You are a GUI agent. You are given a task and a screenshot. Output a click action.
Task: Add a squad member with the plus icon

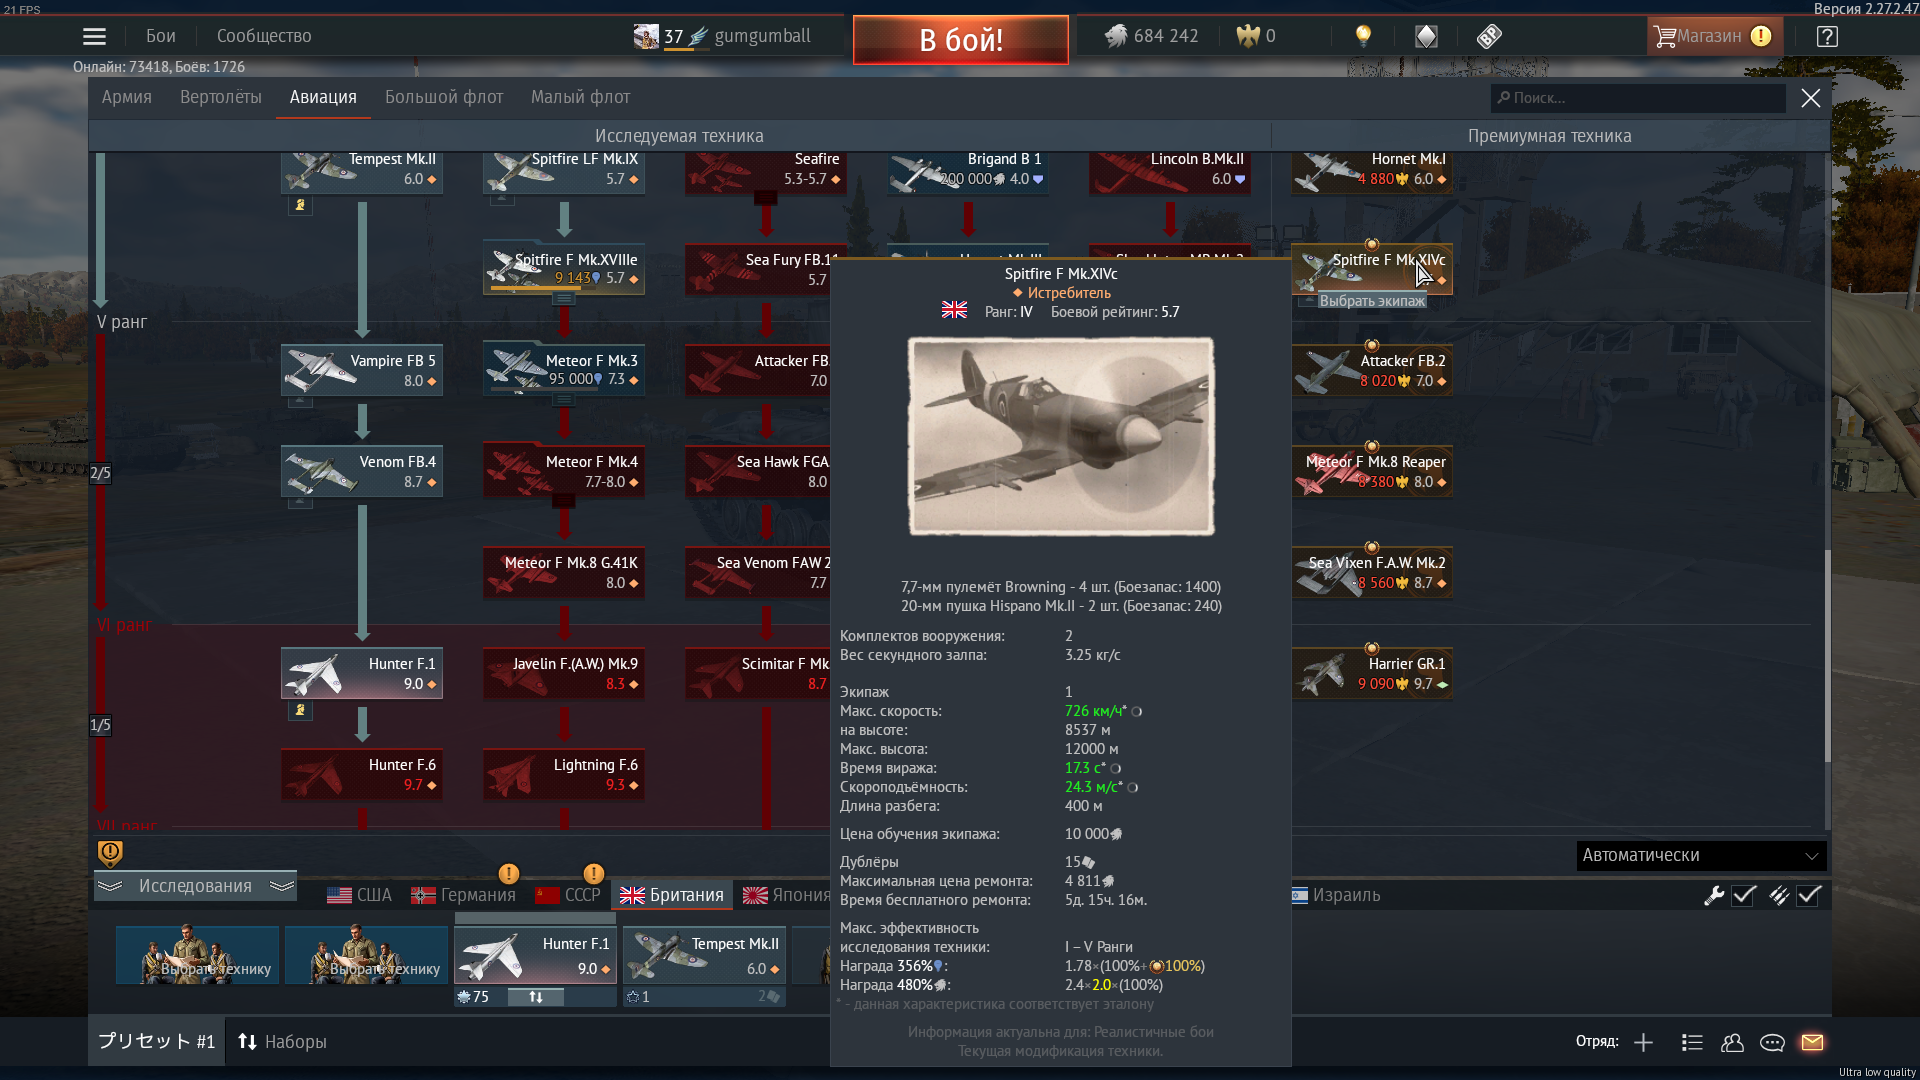(x=1643, y=1043)
